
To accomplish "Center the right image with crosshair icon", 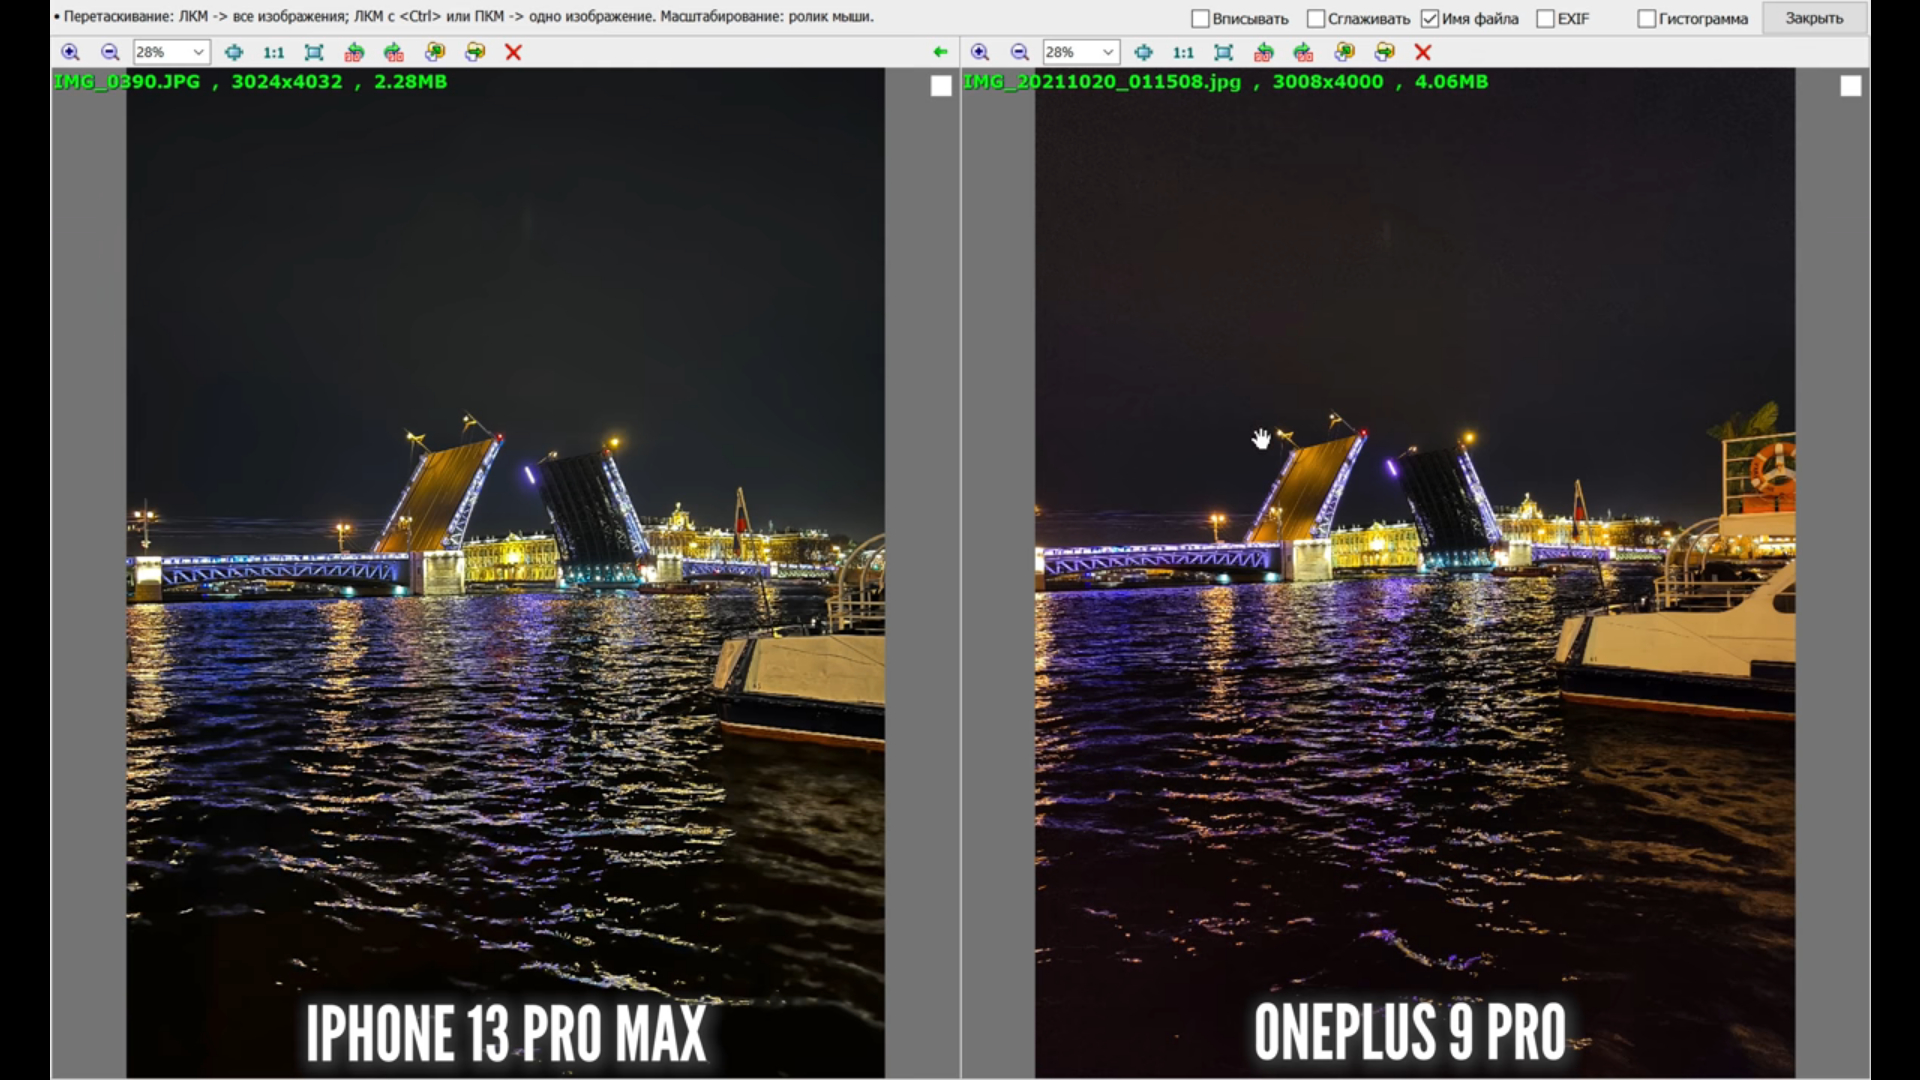I will tap(1143, 52).
